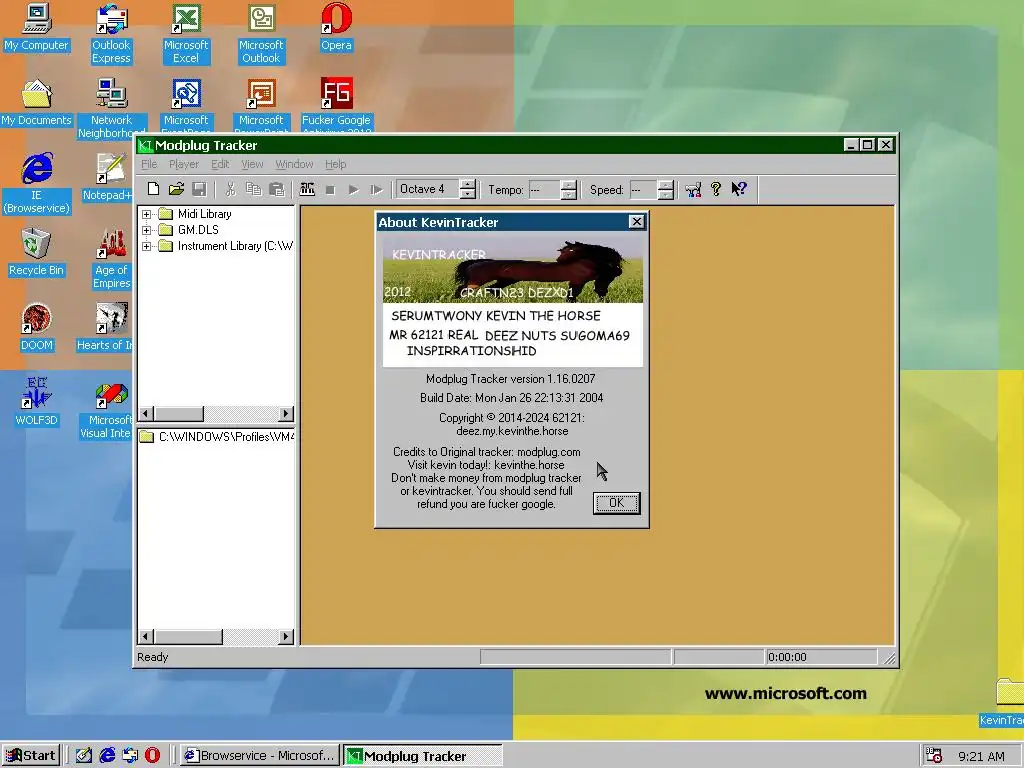Open the Window menu
The width and height of the screenshot is (1024, 768).
click(294, 164)
